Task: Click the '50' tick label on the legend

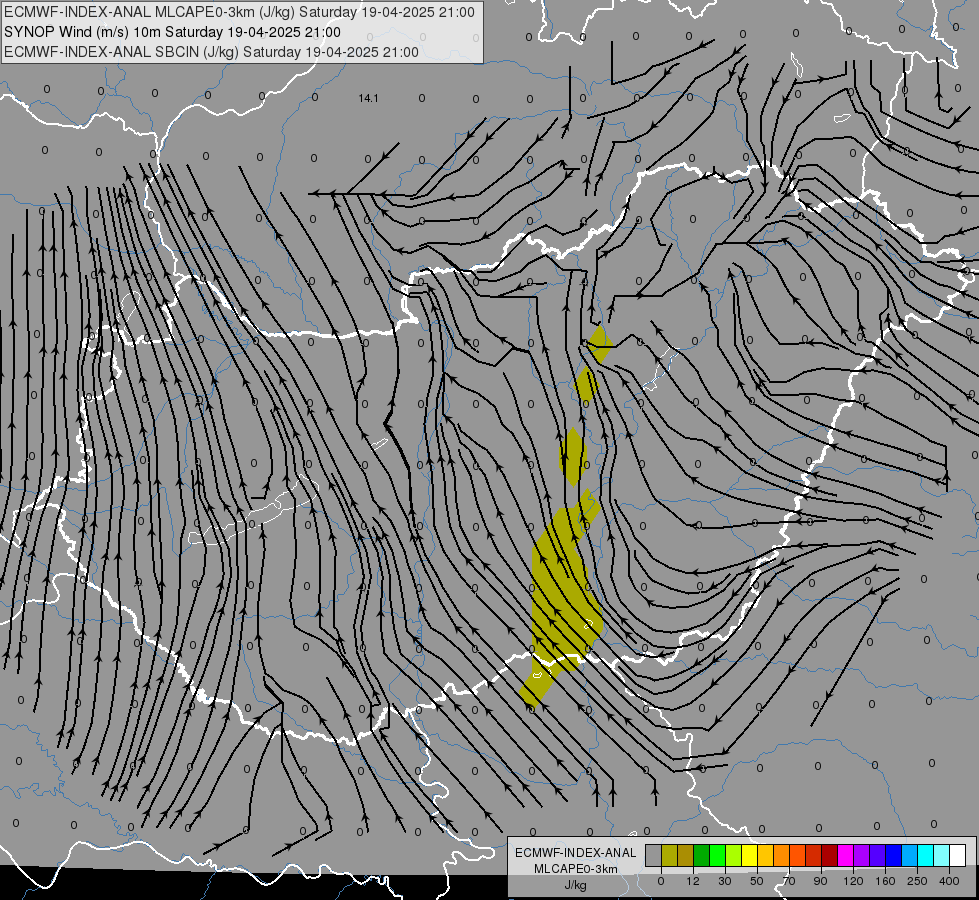Action: (x=757, y=881)
